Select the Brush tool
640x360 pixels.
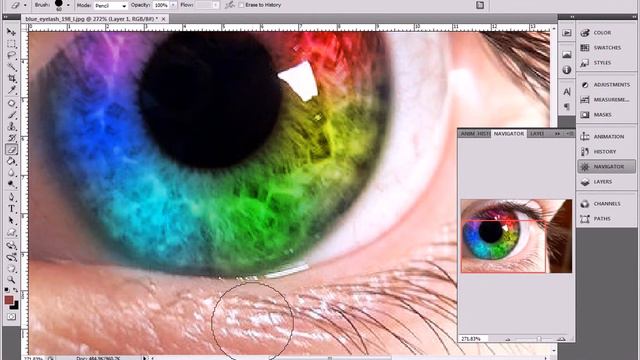point(11,115)
